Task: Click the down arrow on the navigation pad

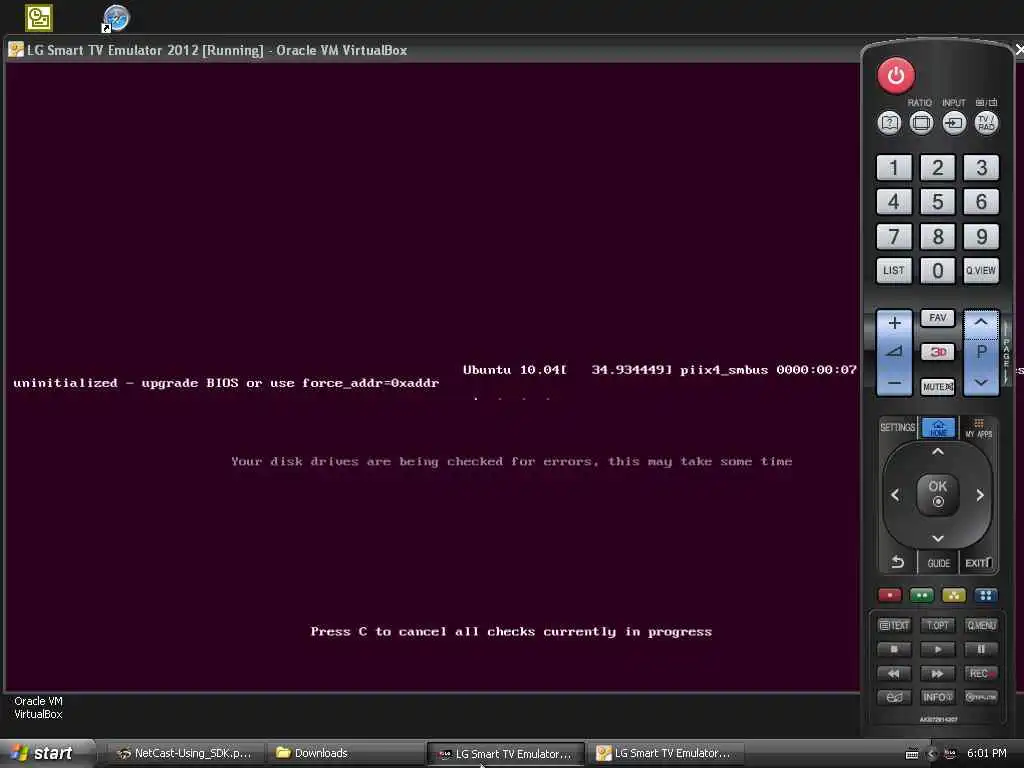Action: tap(938, 538)
